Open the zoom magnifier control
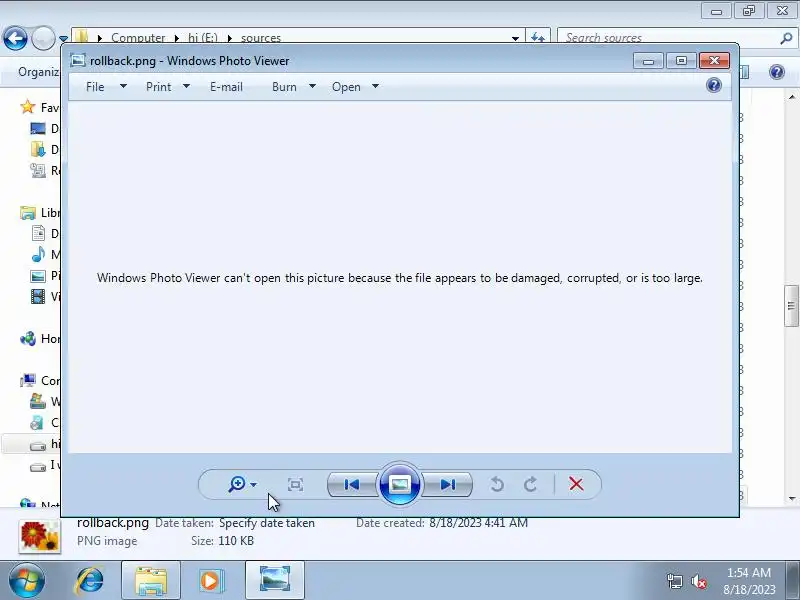The image size is (800, 600). click(x=237, y=484)
